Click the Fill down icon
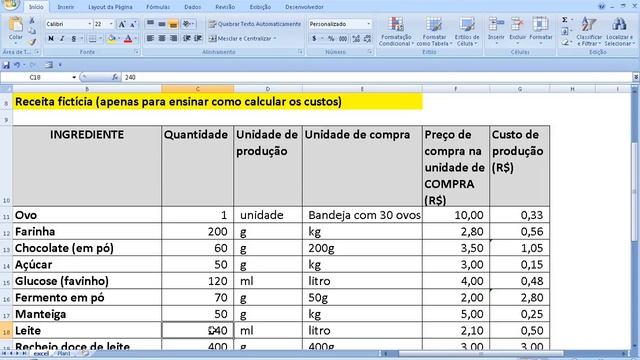640x360 pixels. [565, 31]
